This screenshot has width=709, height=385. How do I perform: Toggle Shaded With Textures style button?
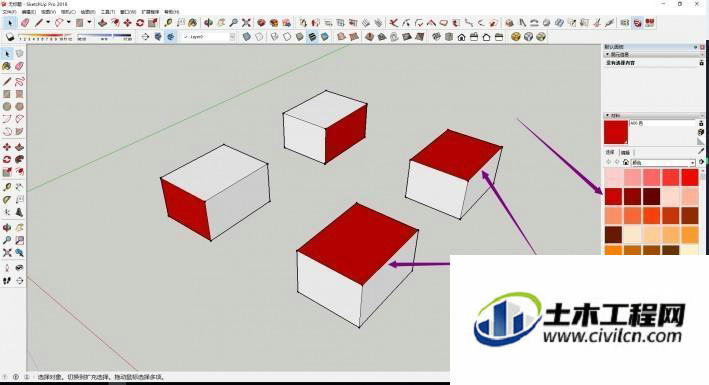(312, 37)
